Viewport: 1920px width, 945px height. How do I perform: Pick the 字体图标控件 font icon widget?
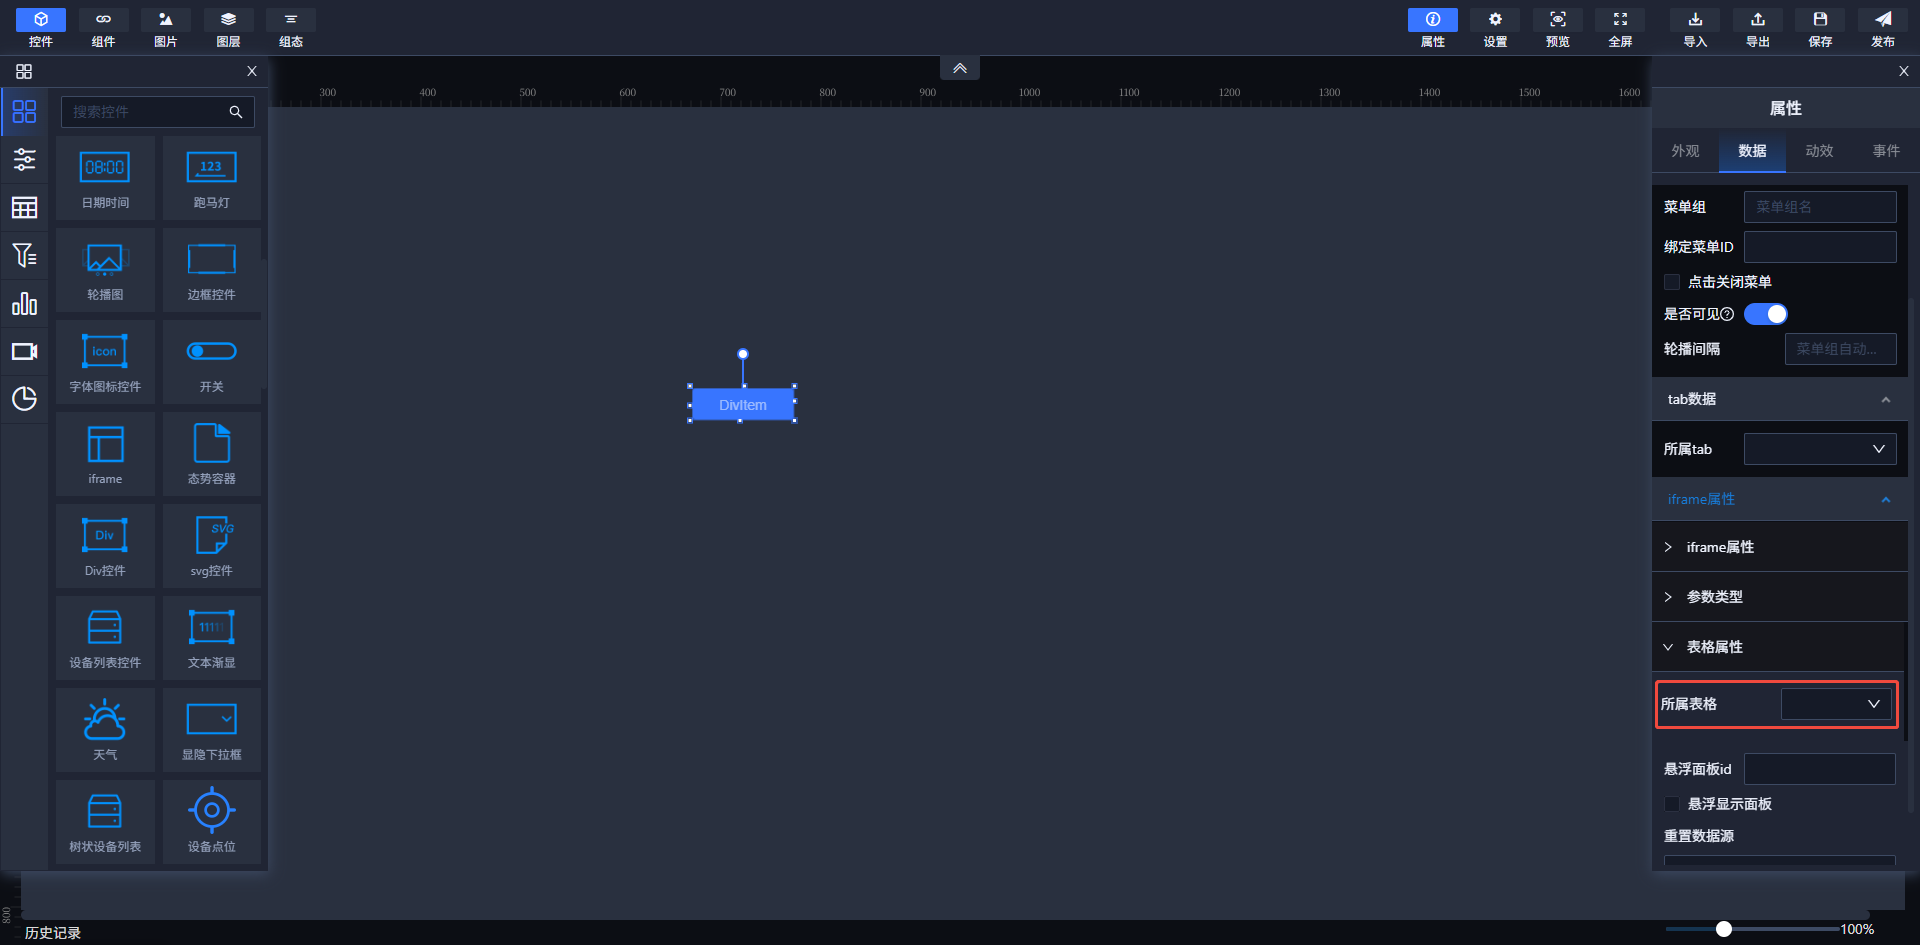(105, 362)
